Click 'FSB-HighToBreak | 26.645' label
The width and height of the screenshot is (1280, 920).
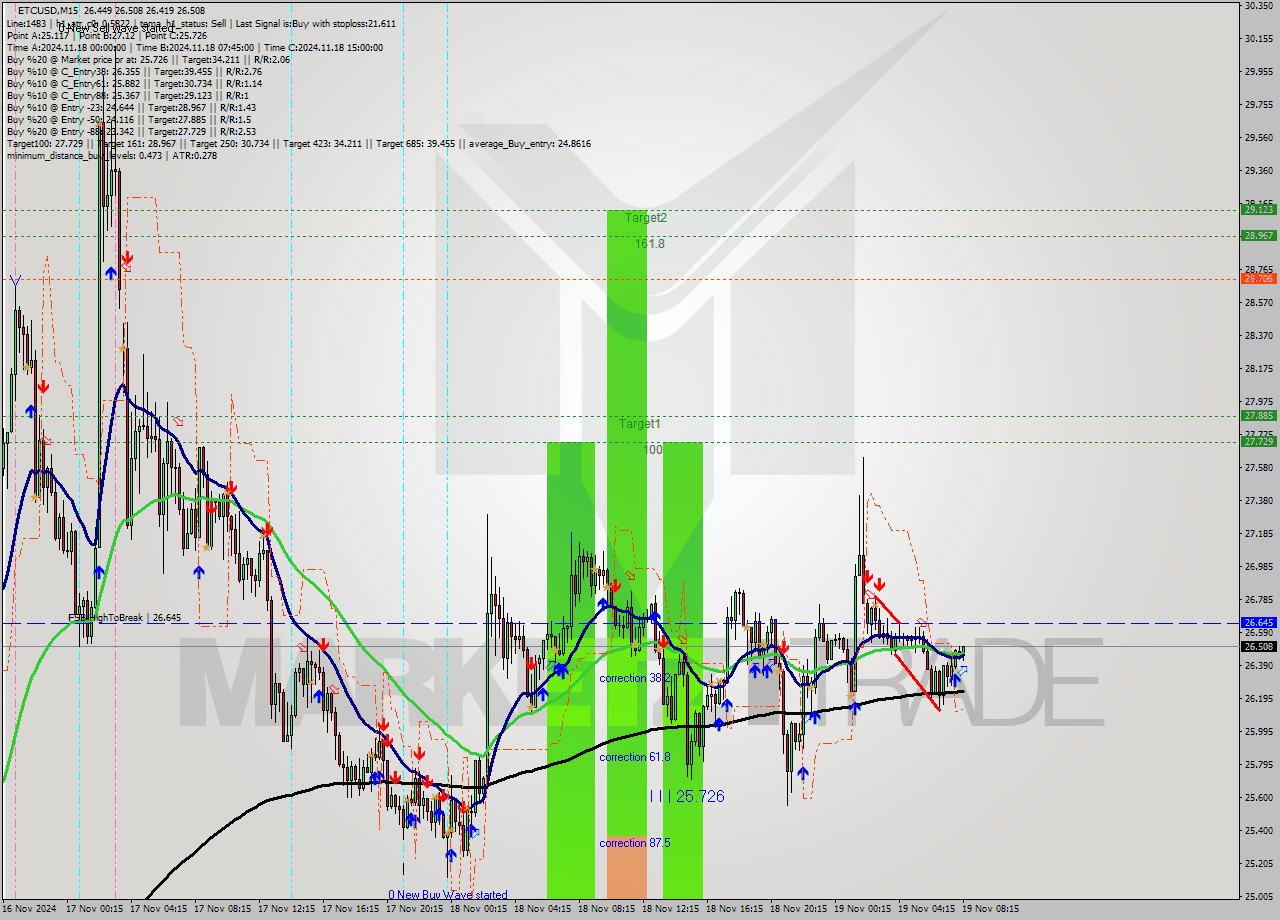pos(125,618)
